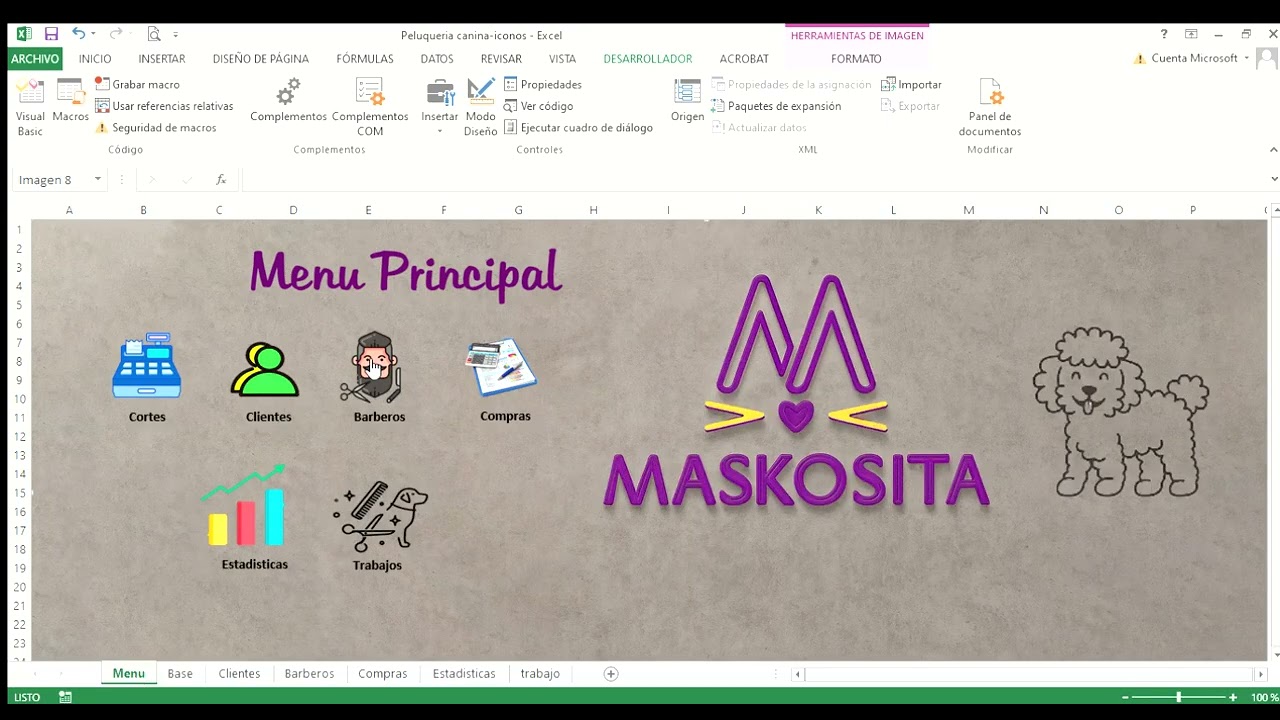Switch to the INSERTAR ribbon tab
This screenshot has height=720, width=1280.
162,59
